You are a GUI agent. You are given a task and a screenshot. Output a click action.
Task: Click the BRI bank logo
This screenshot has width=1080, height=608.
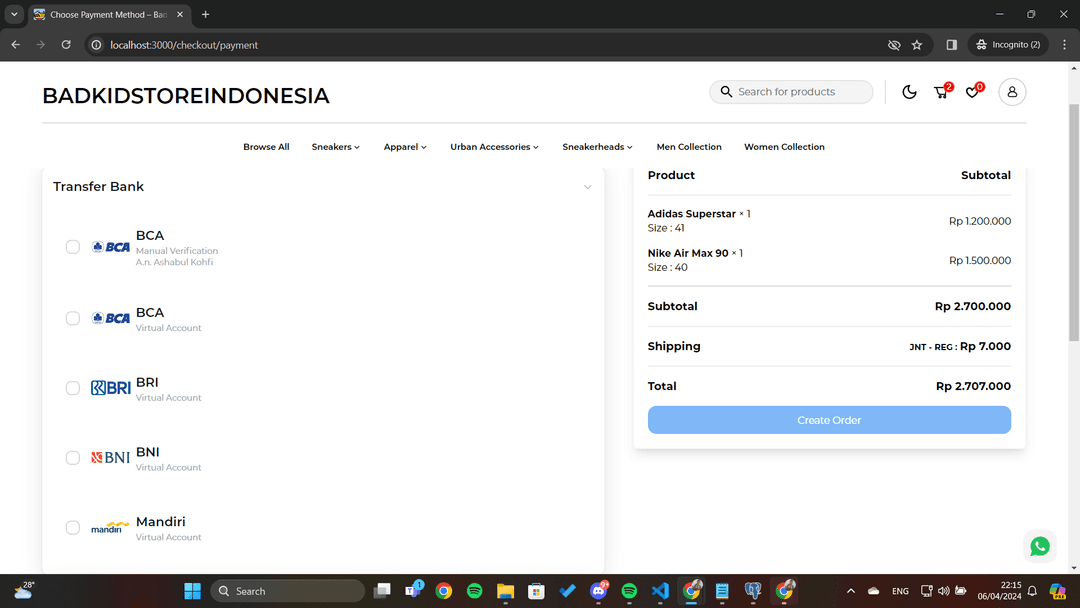tap(110, 388)
